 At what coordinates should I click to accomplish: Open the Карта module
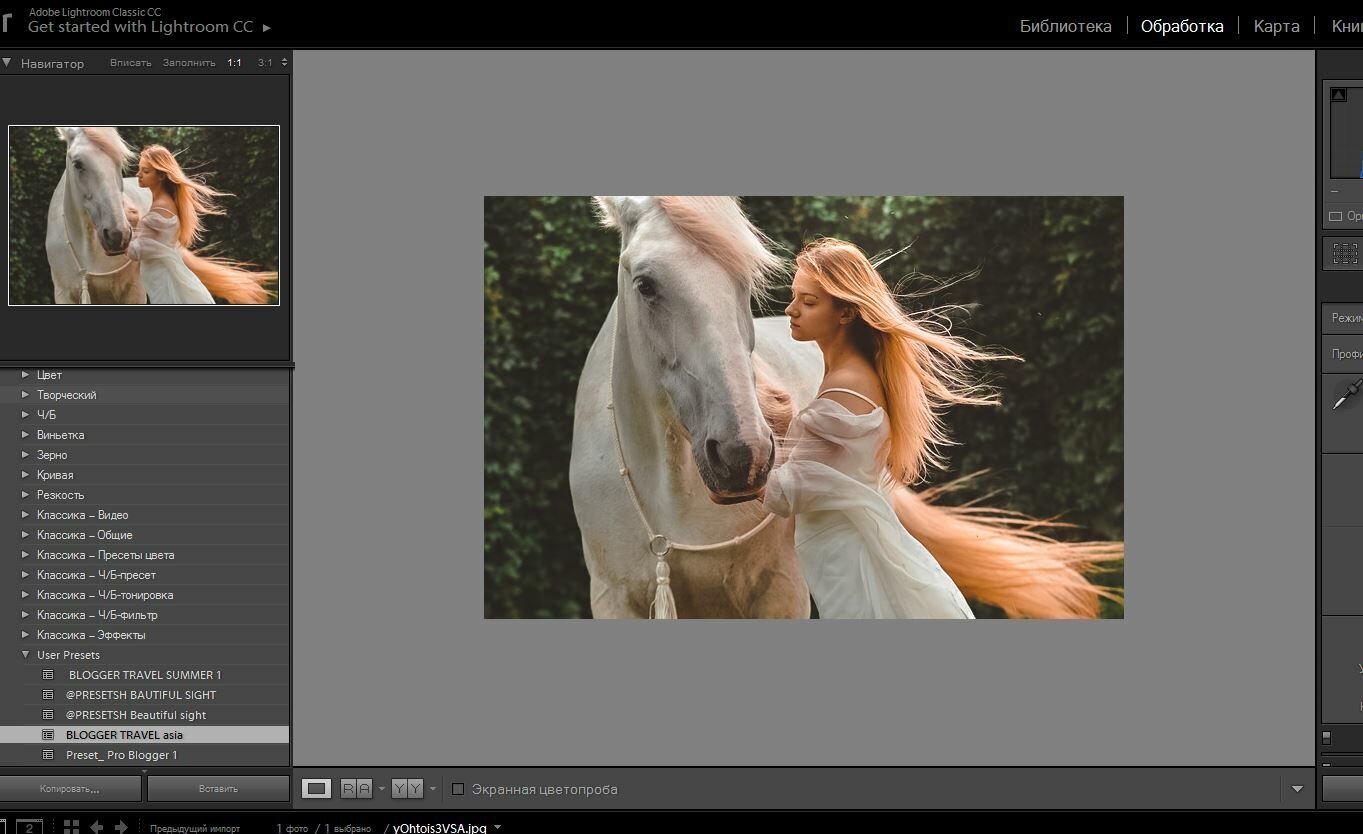coord(1276,26)
